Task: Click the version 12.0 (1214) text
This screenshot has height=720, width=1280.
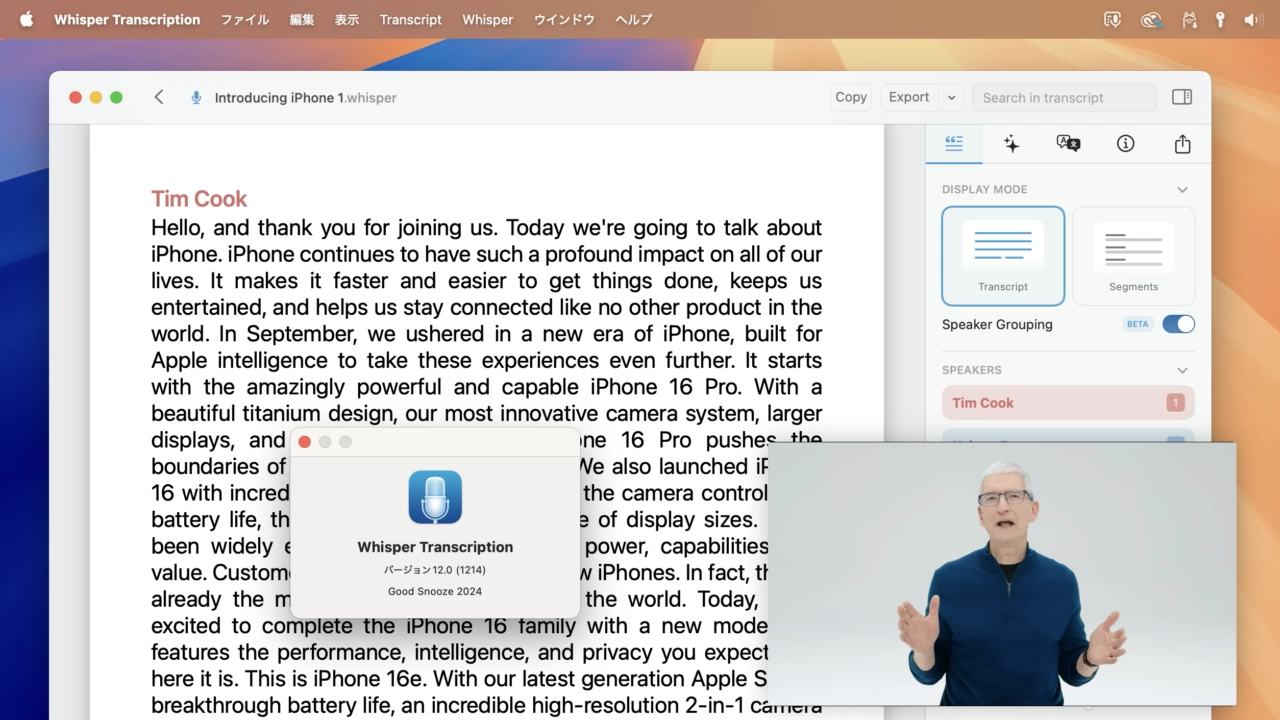Action: 435,570
